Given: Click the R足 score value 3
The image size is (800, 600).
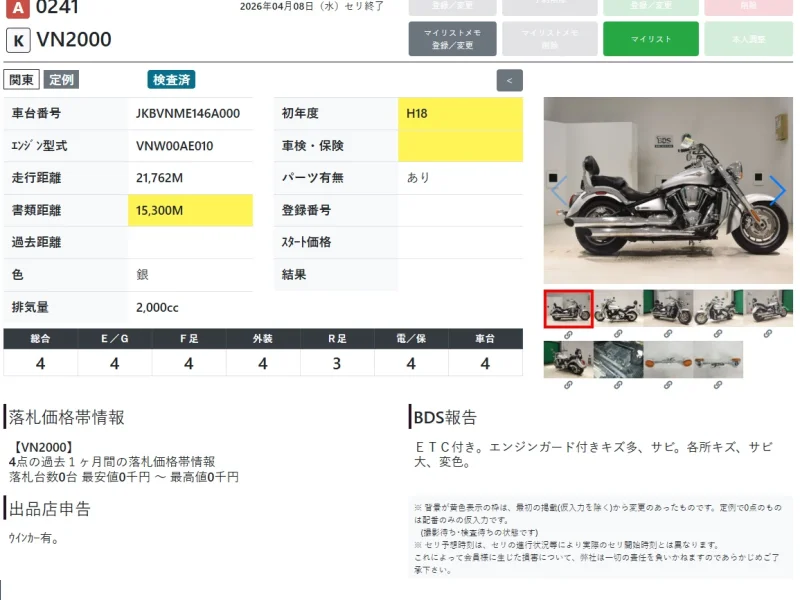Looking at the screenshot, I should pyautogui.click(x=337, y=363).
